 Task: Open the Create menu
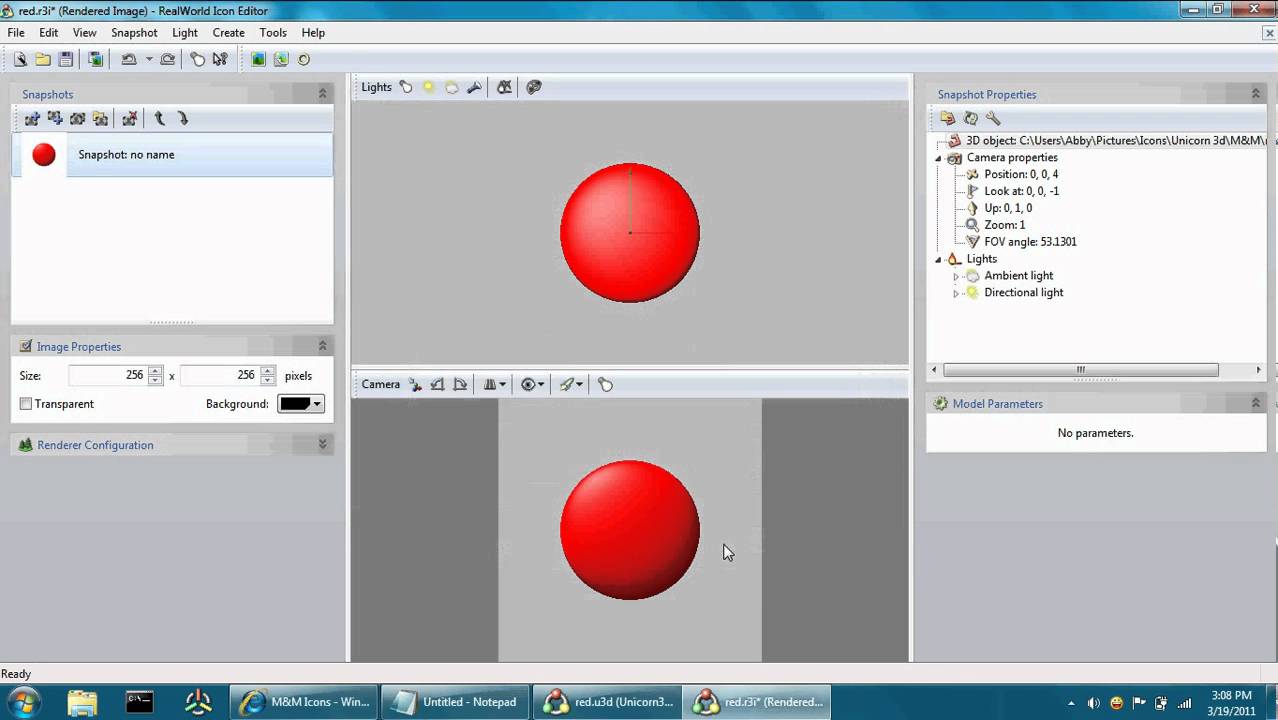pos(228,32)
